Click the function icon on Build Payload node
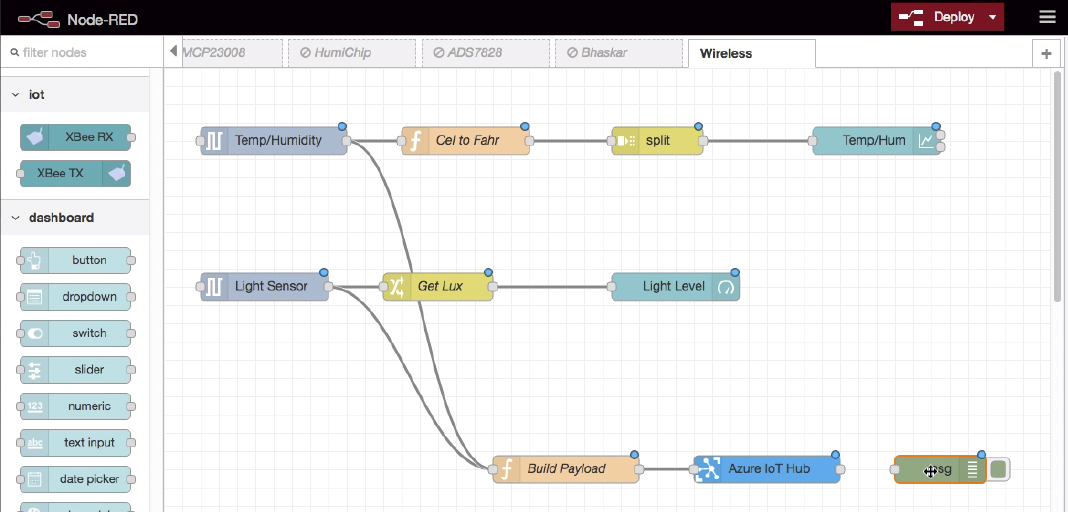Screen dimensions: 1068x512 click(506, 469)
